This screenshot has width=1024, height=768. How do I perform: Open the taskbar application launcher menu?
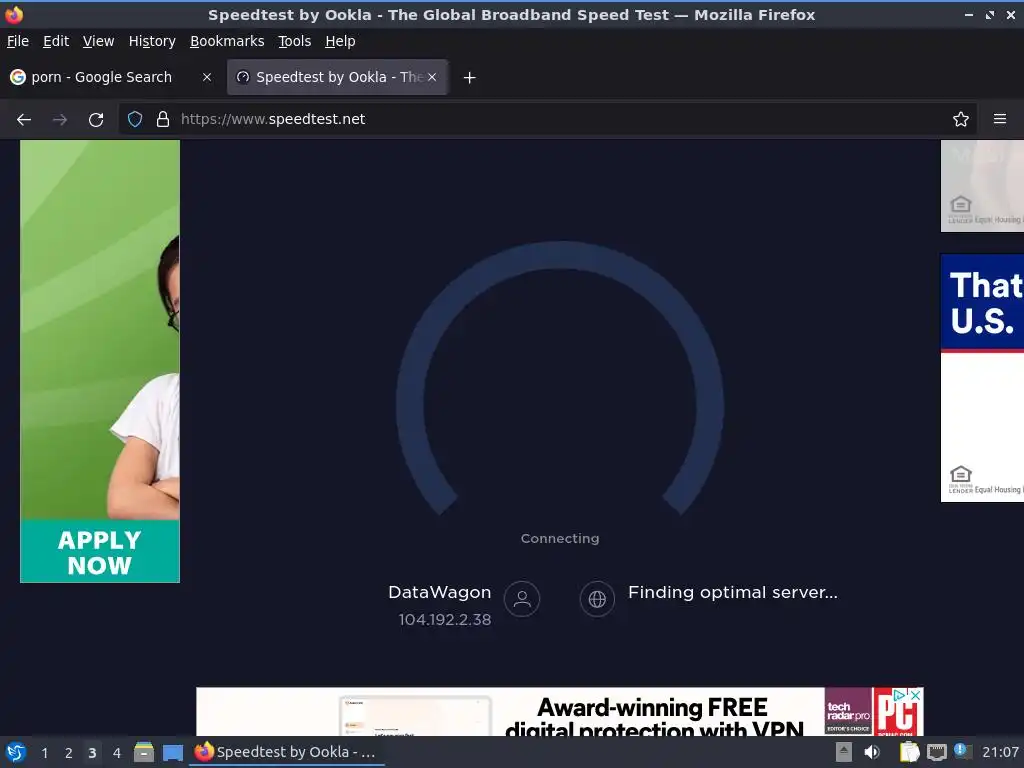(16, 752)
